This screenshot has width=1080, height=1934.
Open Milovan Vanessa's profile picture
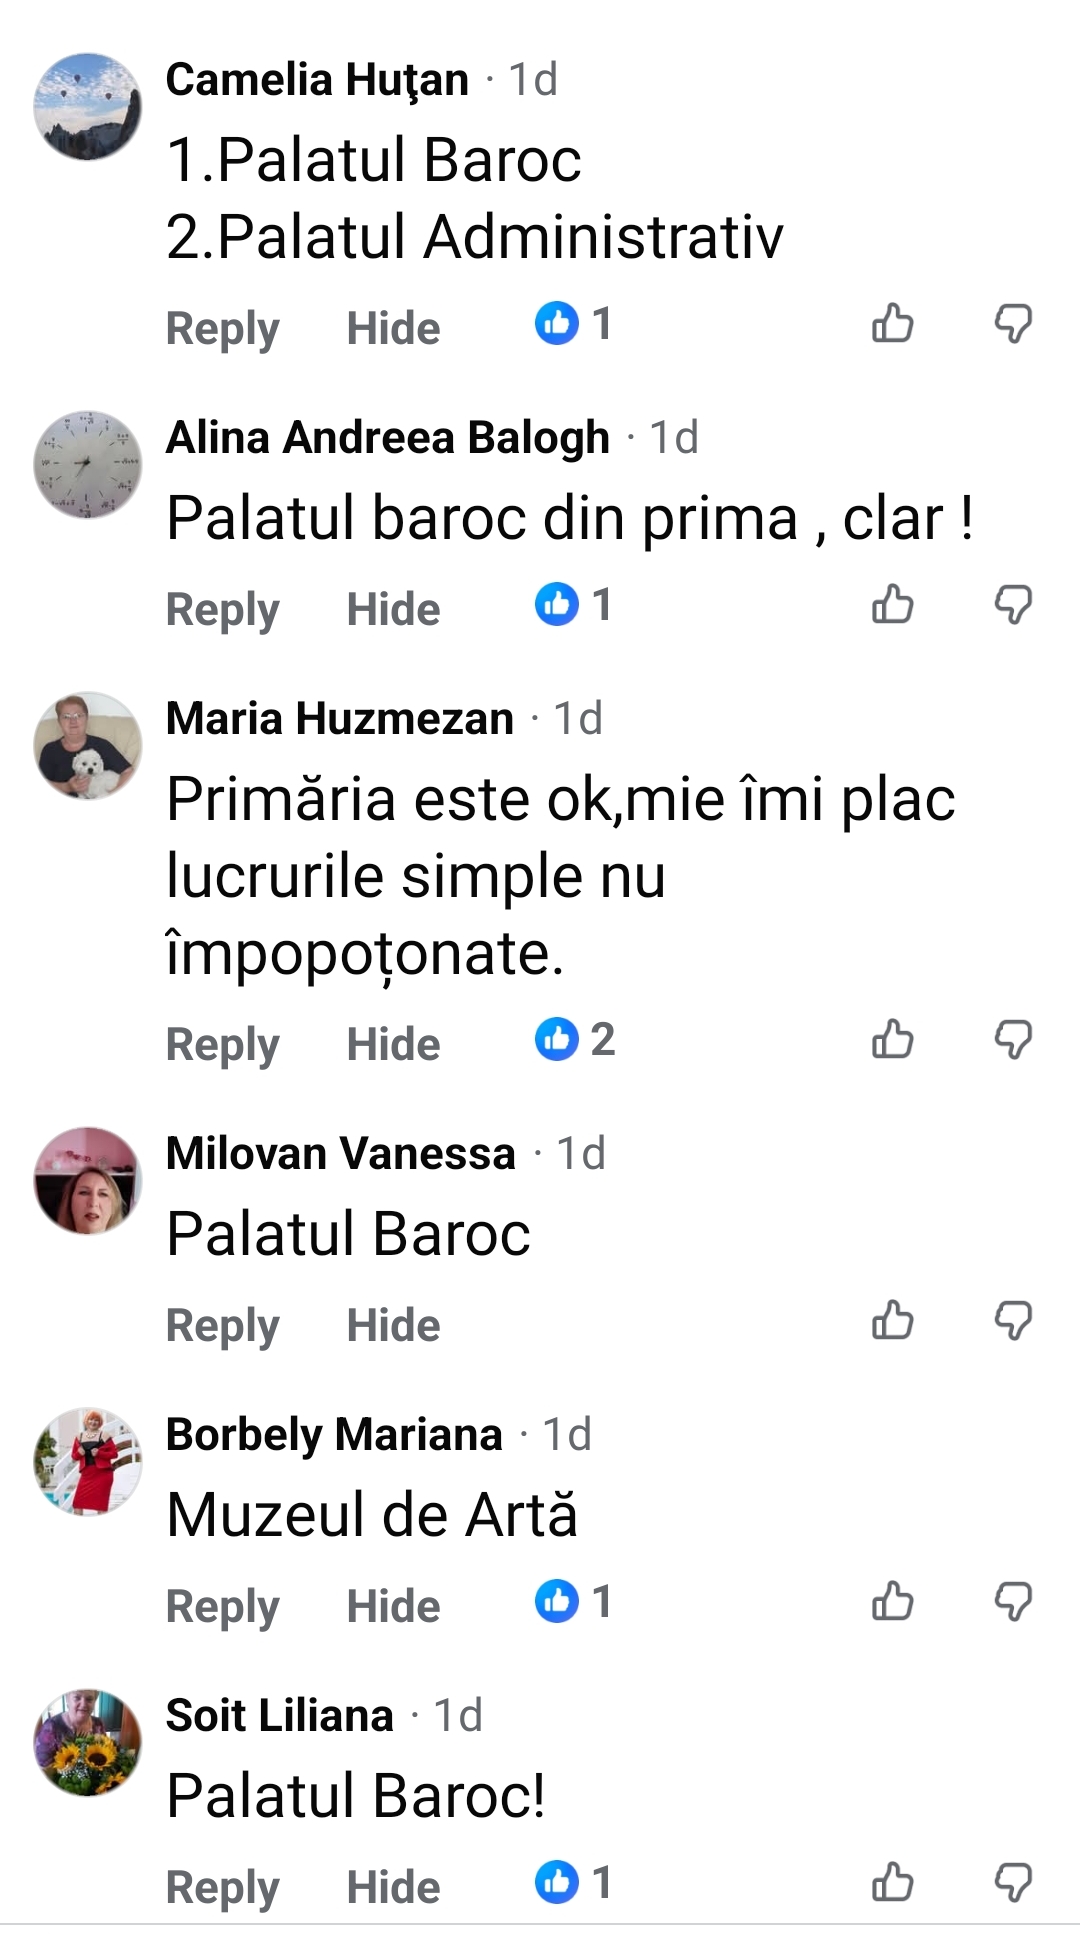tap(88, 1181)
